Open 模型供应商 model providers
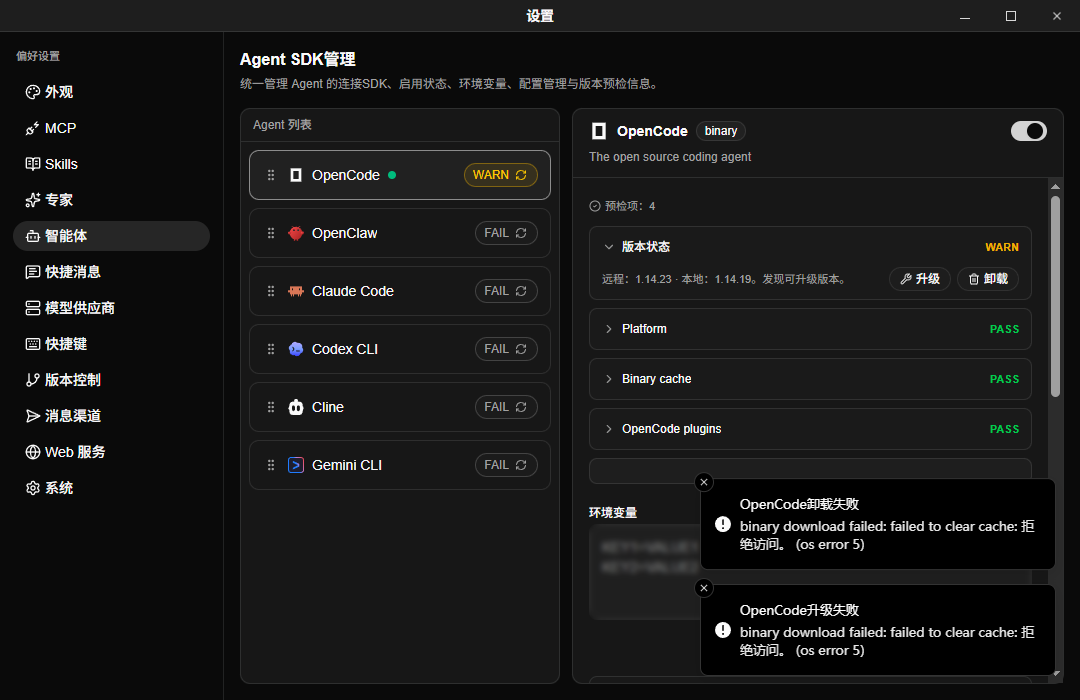This screenshot has height=700, width=1080. pyautogui.click(x=112, y=308)
